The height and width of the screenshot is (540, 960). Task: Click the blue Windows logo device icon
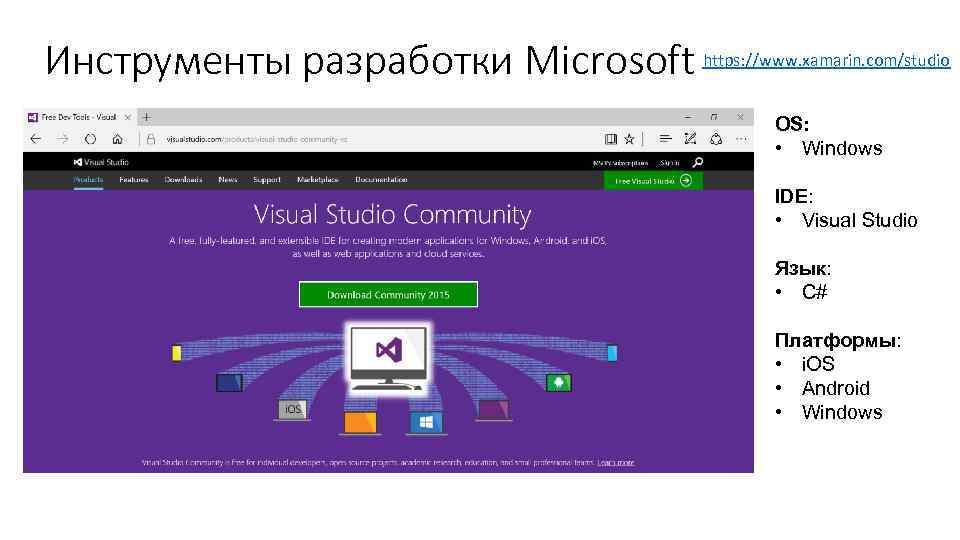(x=426, y=422)
